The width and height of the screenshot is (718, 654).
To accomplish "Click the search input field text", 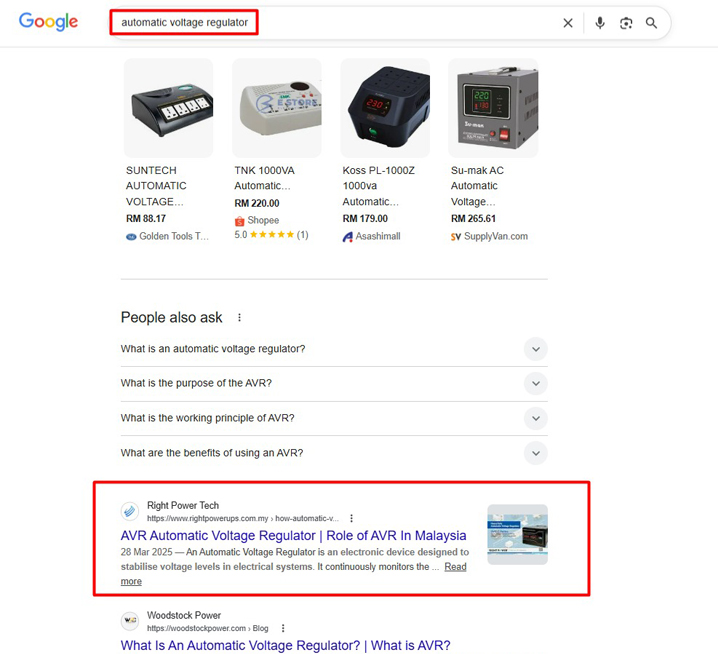I will 185,22.
